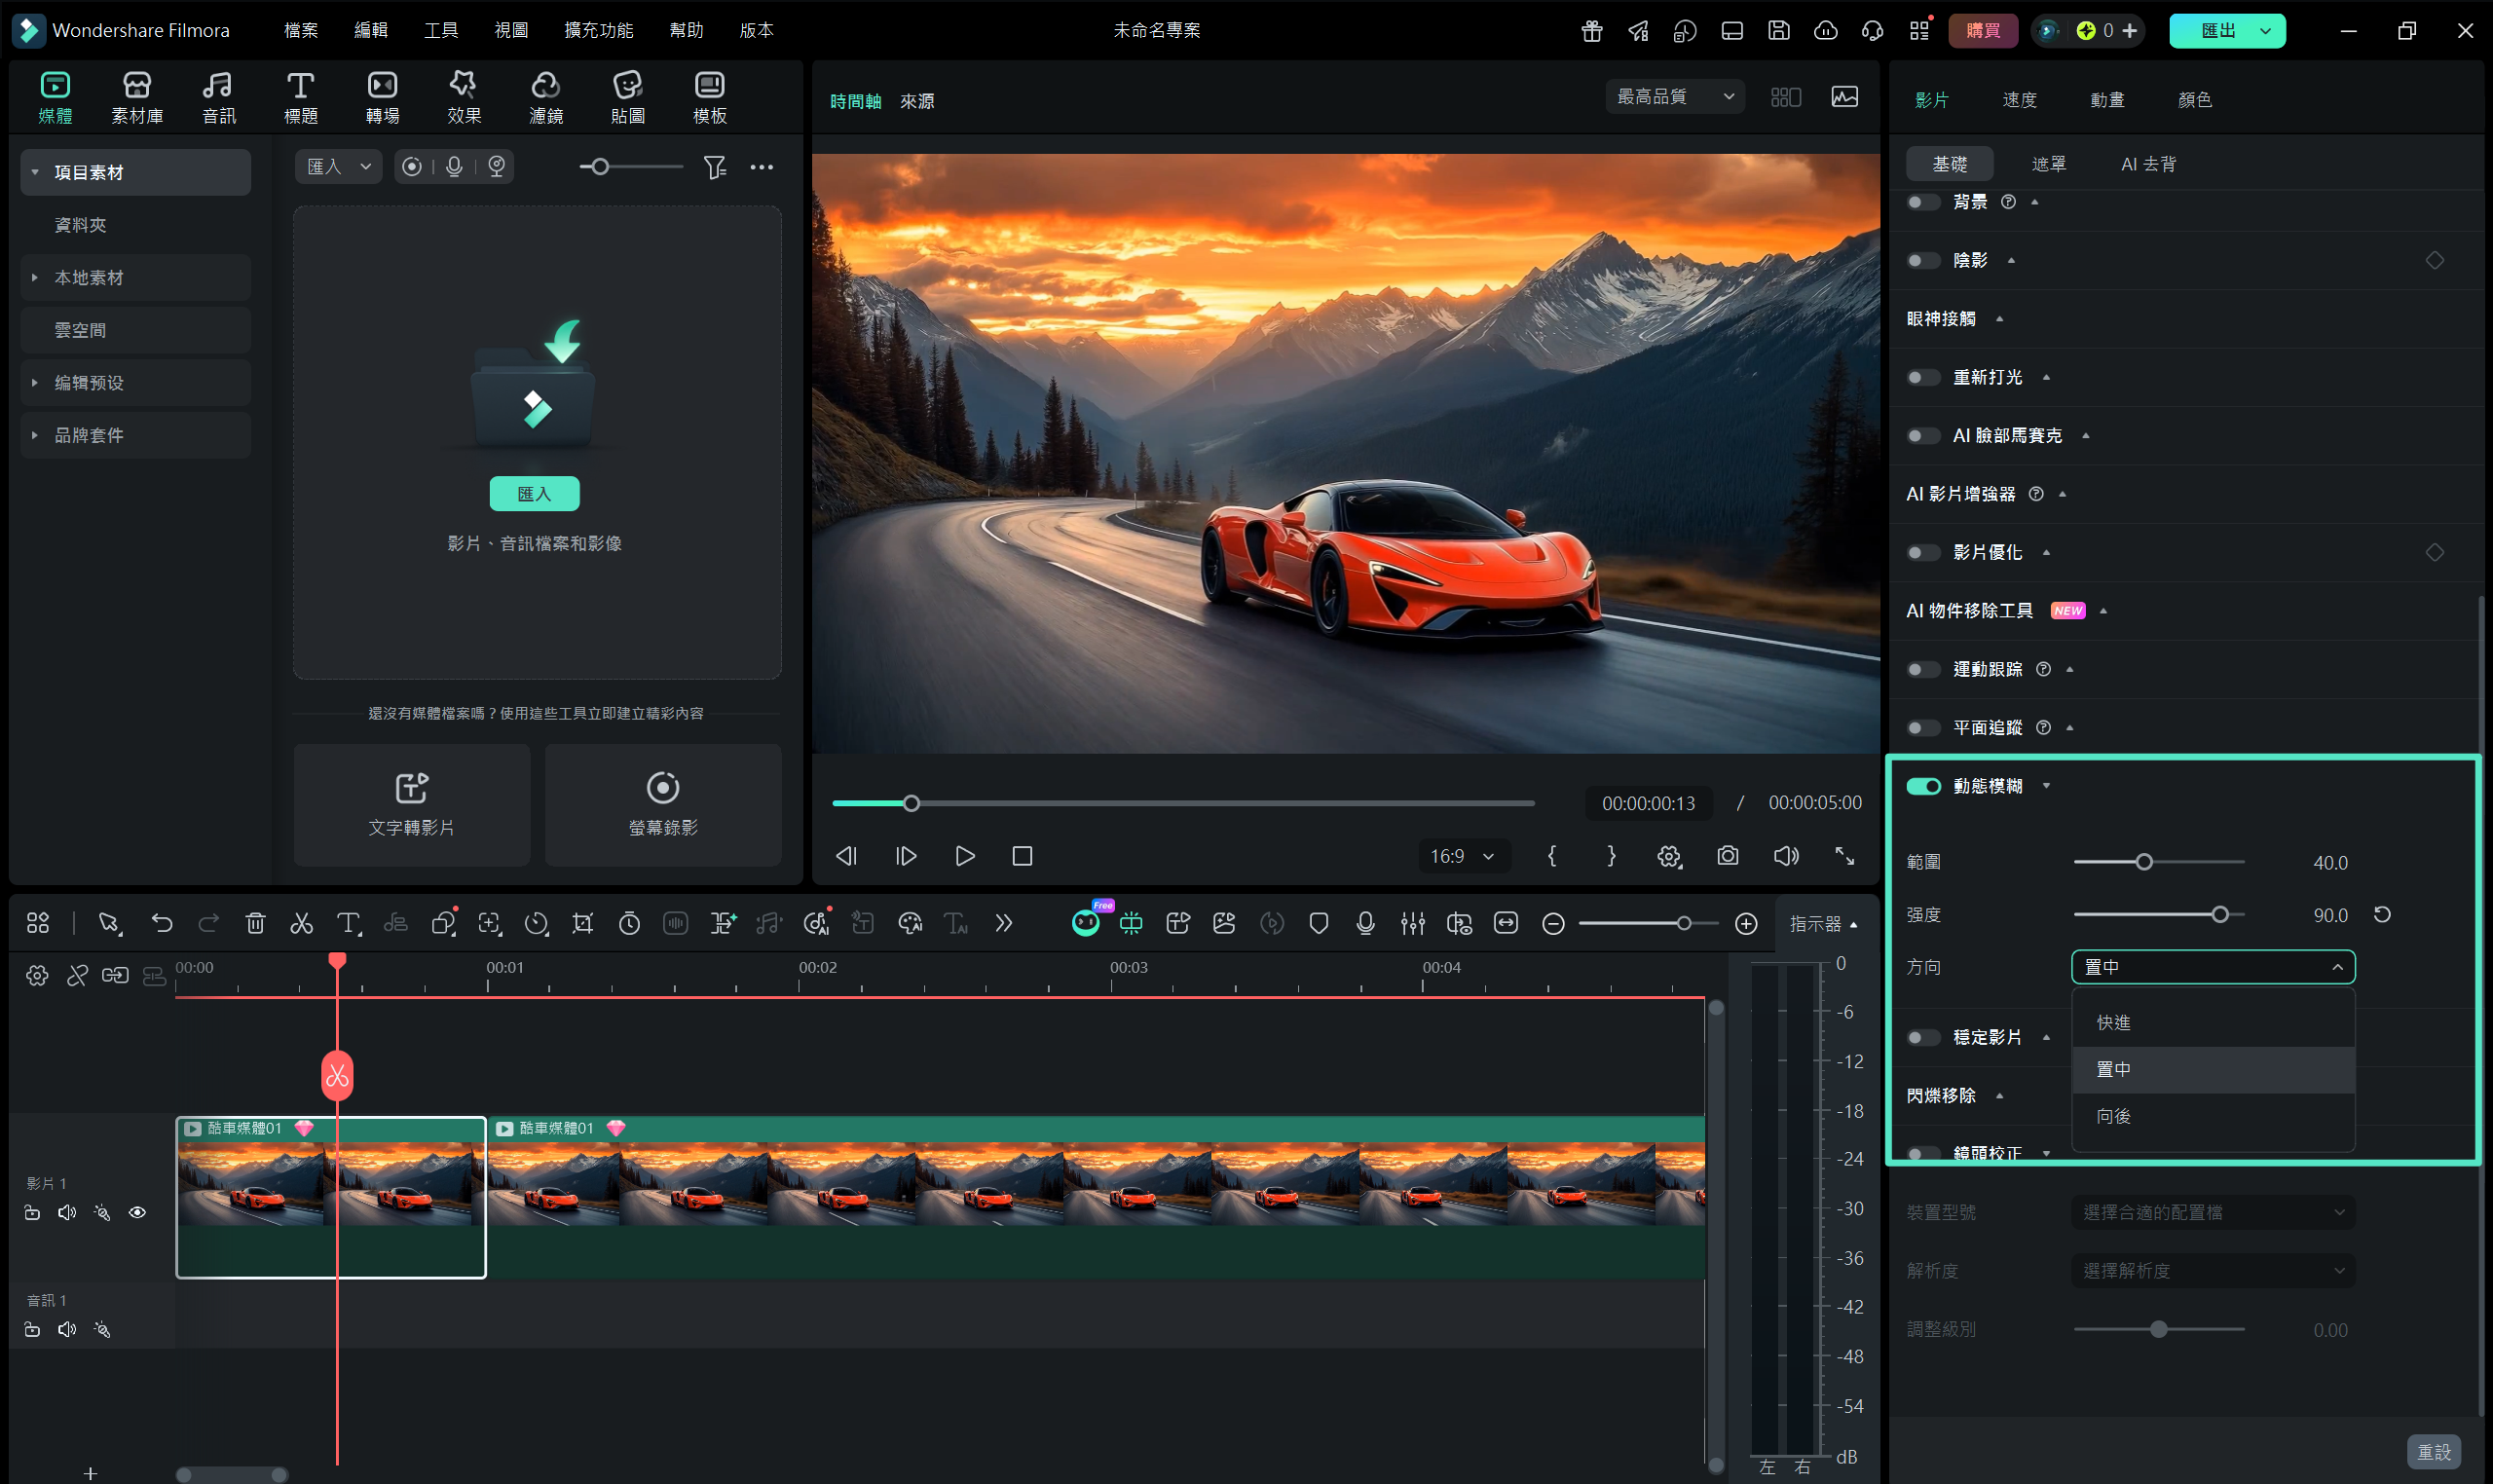This screenshot has width=2493, height=1484.
Task: Switch to the 遮罩 tab
Action: tap(2048, 164)
